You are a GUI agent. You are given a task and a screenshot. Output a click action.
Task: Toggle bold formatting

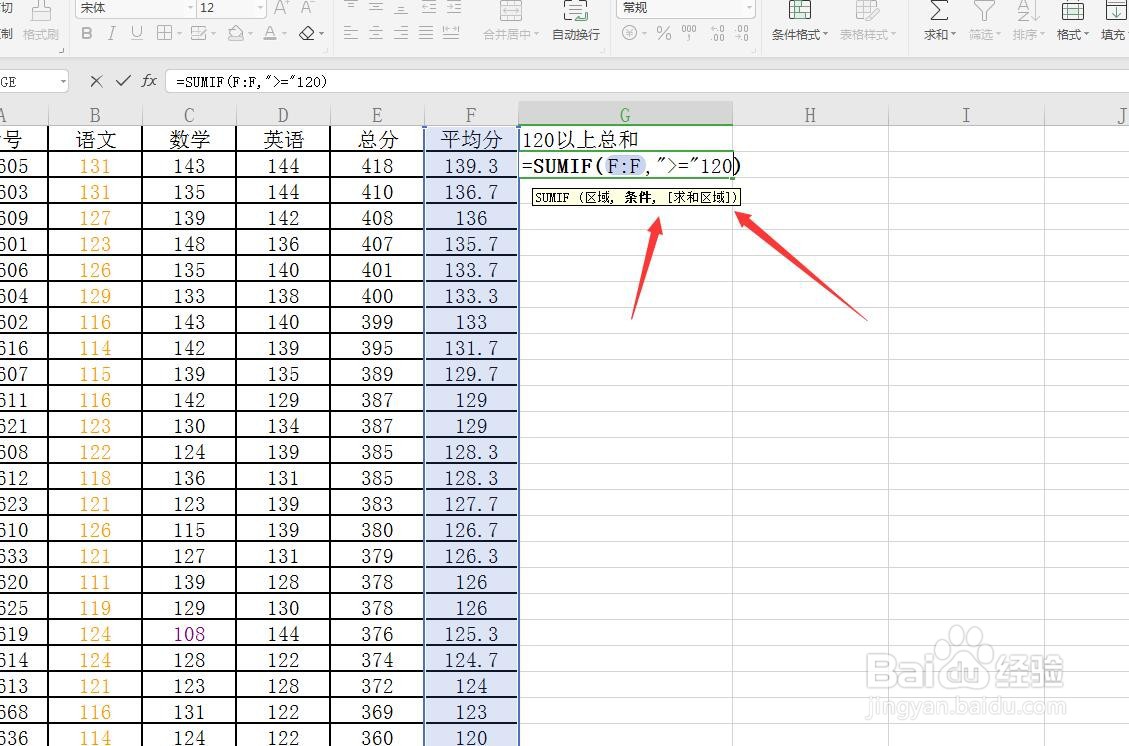(87, 33)
